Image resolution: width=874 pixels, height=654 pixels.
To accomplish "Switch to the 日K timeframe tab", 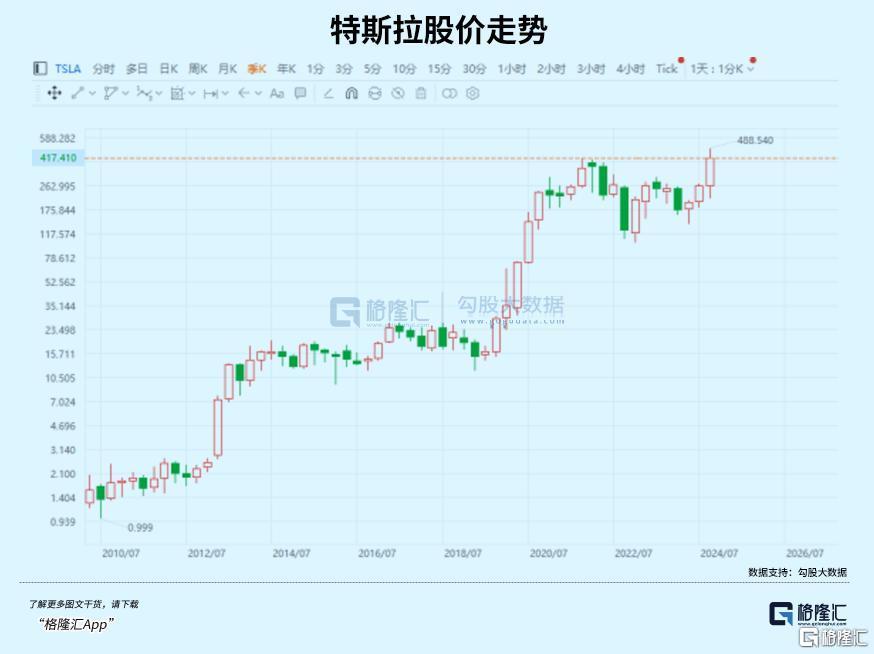I will pyautogui.click(x=168, y=69).
